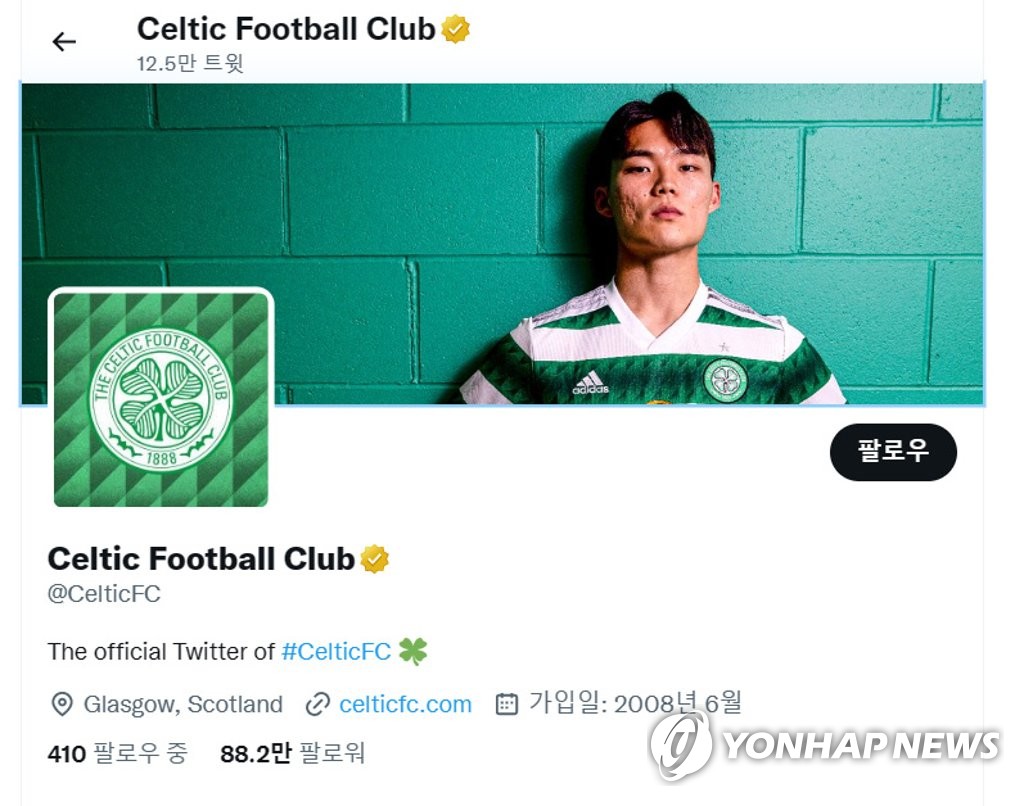View the 88.2만 팔로워 followers list
The image size is (1024, 806).
point(293,754)
